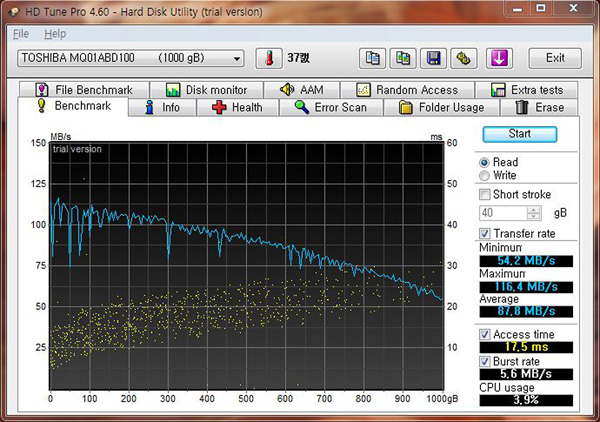
Task: Open the Help menu
Action: tap(55, 34)
